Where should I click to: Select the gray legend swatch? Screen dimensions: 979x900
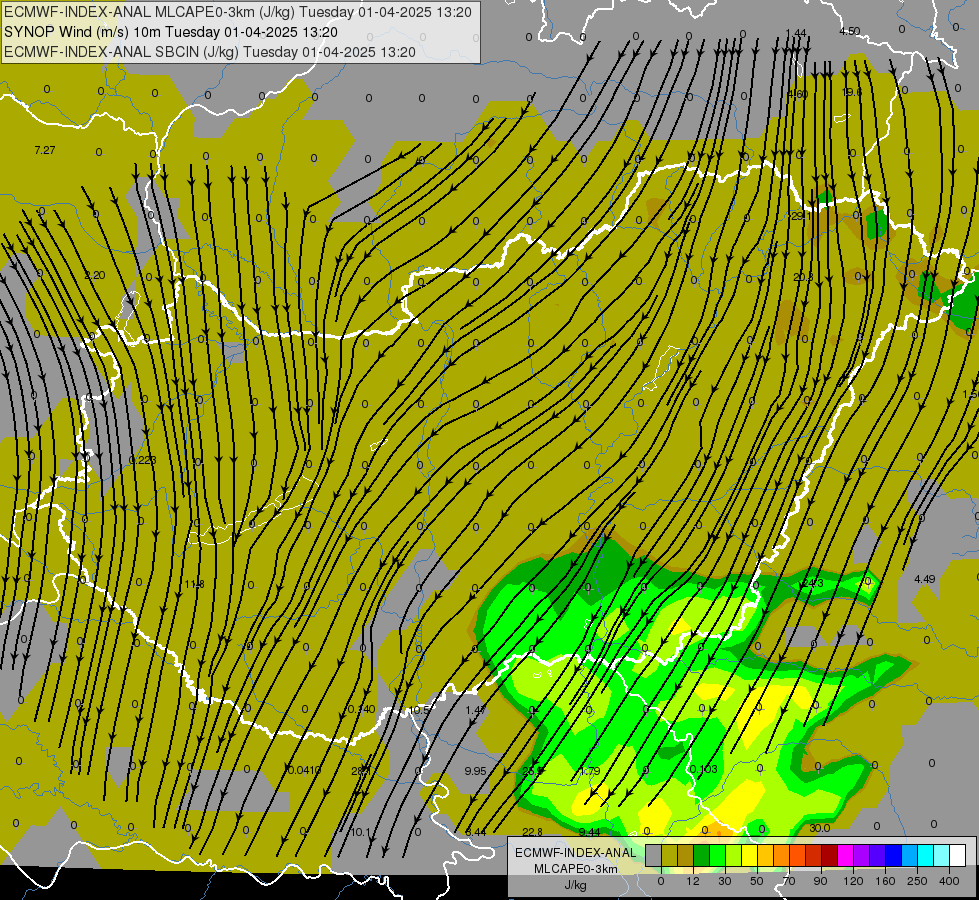[x=653, y=856]
